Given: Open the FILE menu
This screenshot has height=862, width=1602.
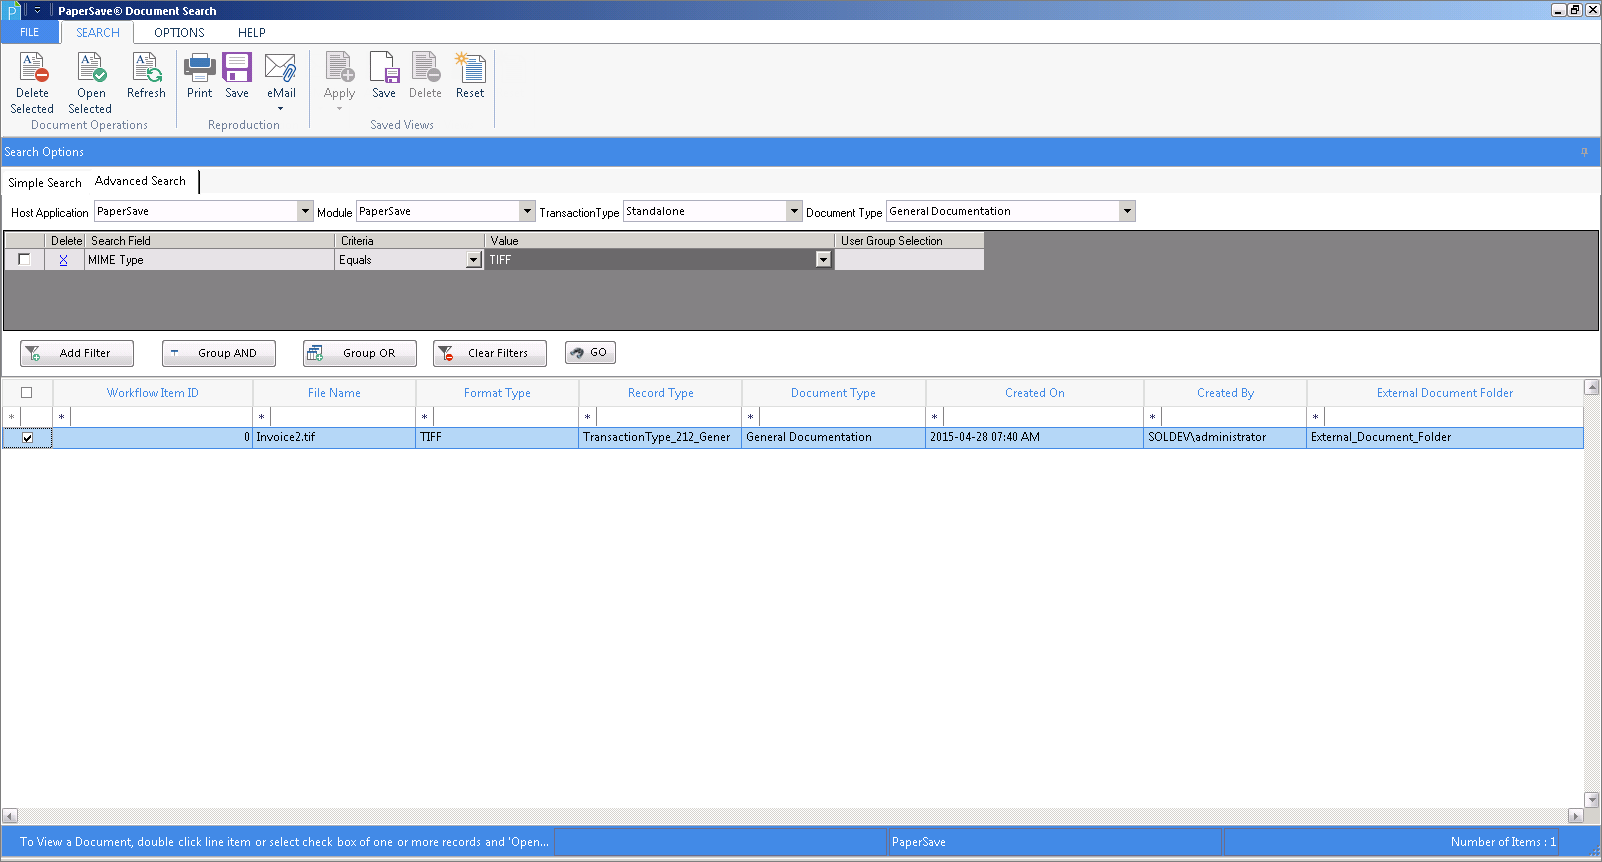Looking at the screenshot, I should [x=30, y=32].
